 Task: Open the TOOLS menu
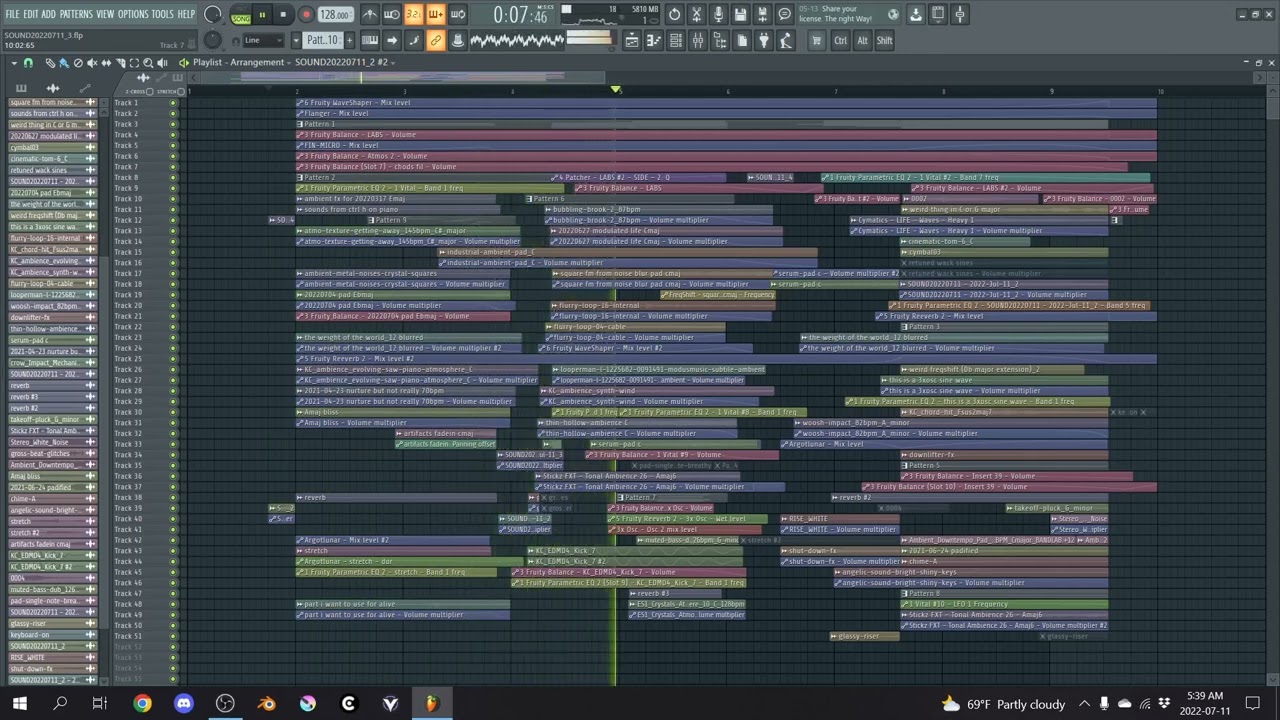[163, 14]
